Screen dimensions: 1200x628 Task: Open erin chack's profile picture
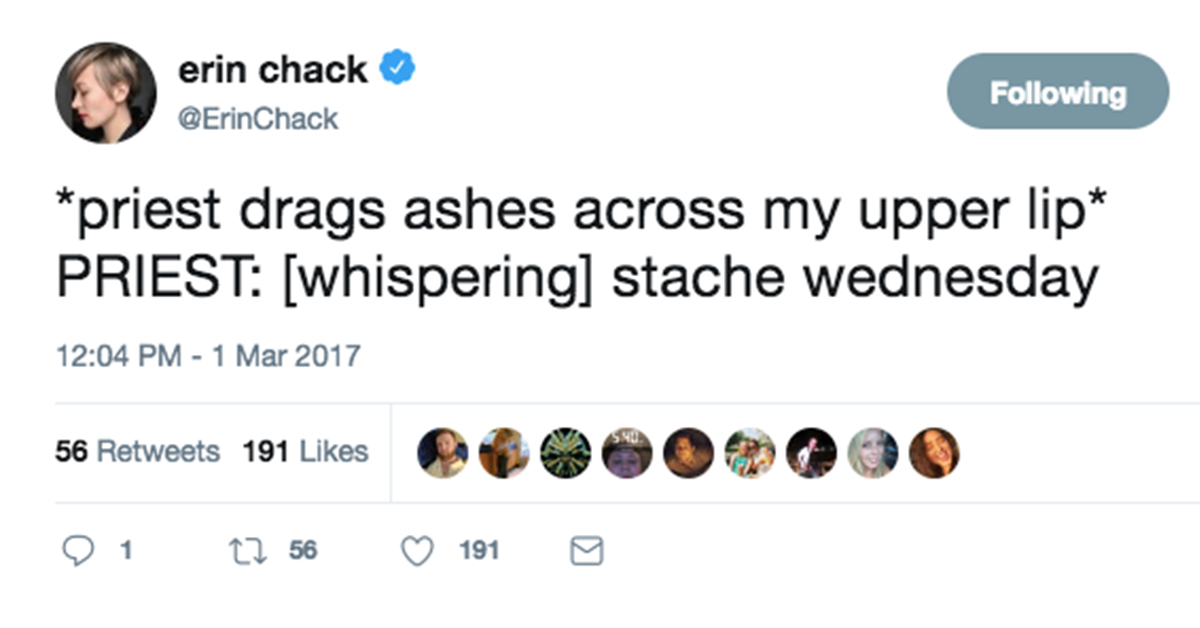coord(105,93)
